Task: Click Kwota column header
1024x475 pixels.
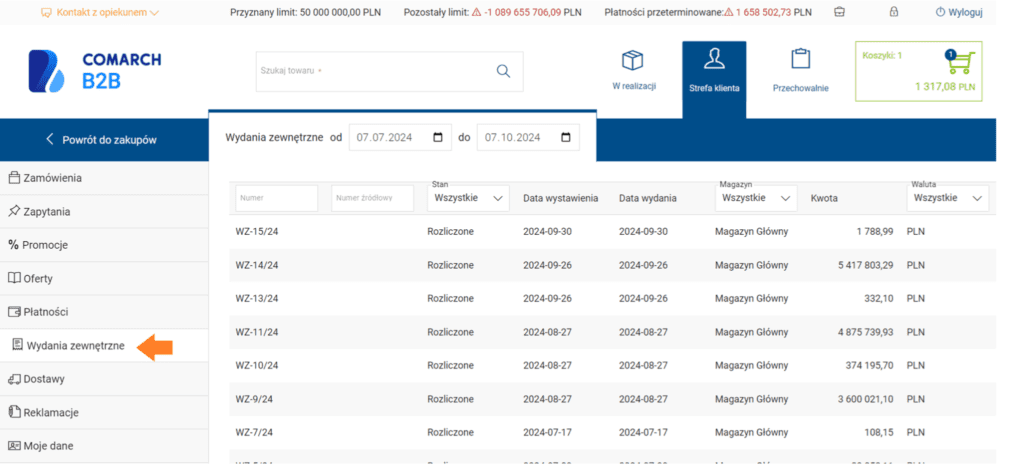Action: coord(824,198)
